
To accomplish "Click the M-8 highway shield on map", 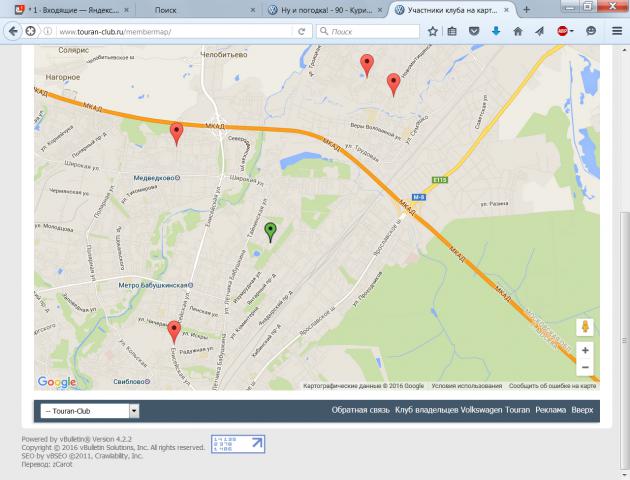I will 419,197.
